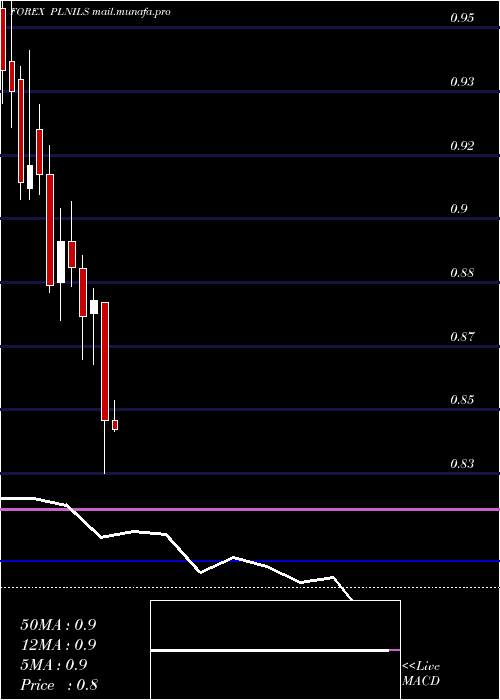The image size is (500, 700).
Task: Click the FOREX PLNILS chart title text
Action: click(x=90, y=12)
